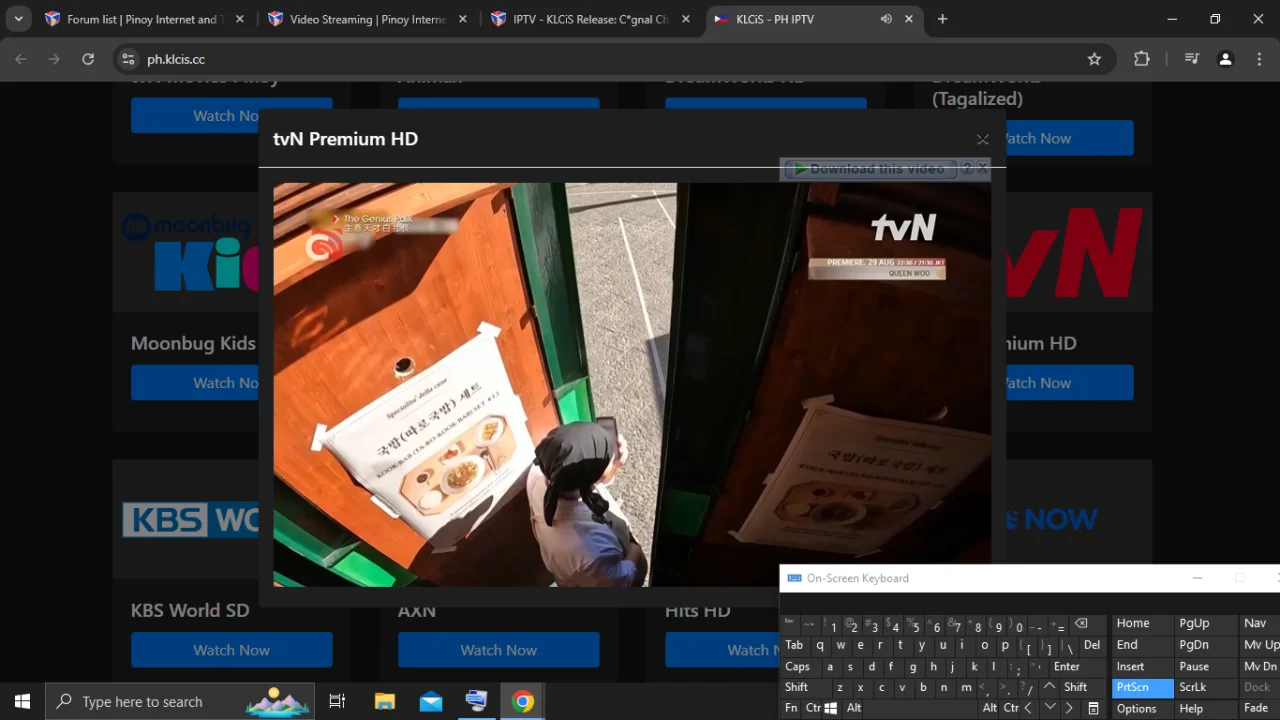Open the Chrome extensions menu
Screen dimensions: 1280x720
[x=1142, y=59]
